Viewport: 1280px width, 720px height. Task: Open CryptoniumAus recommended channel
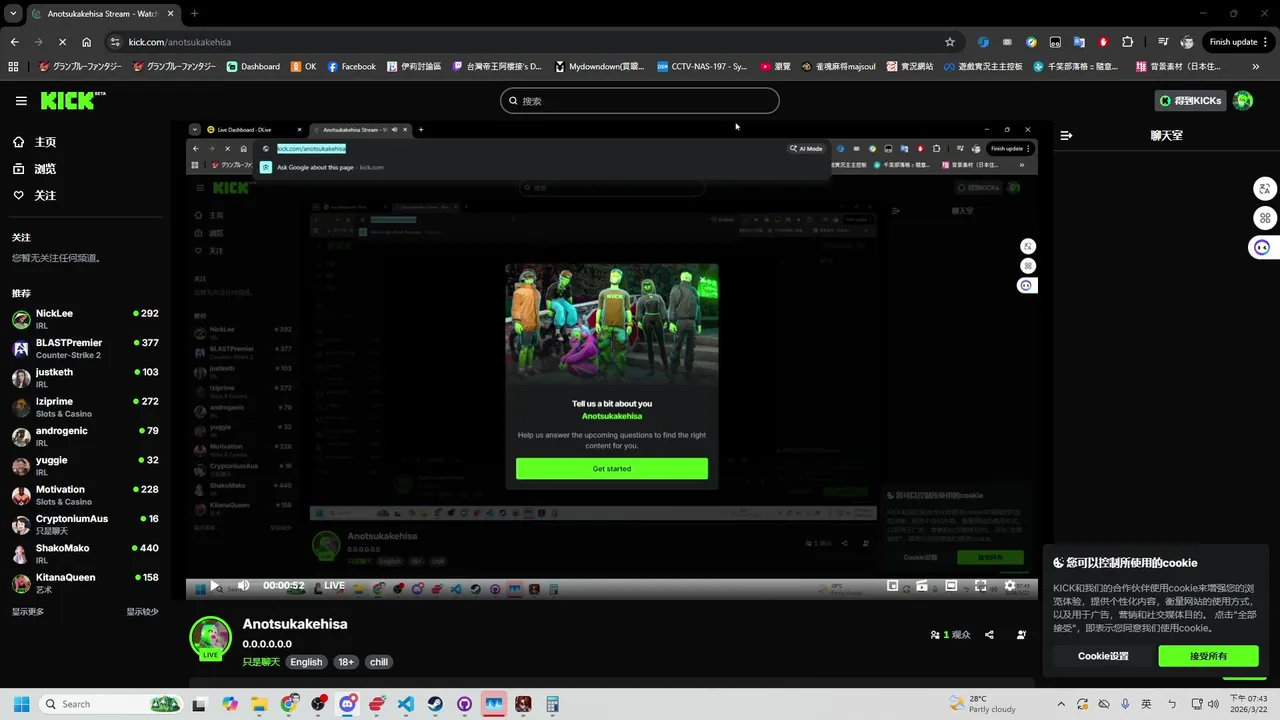[85, 524]
